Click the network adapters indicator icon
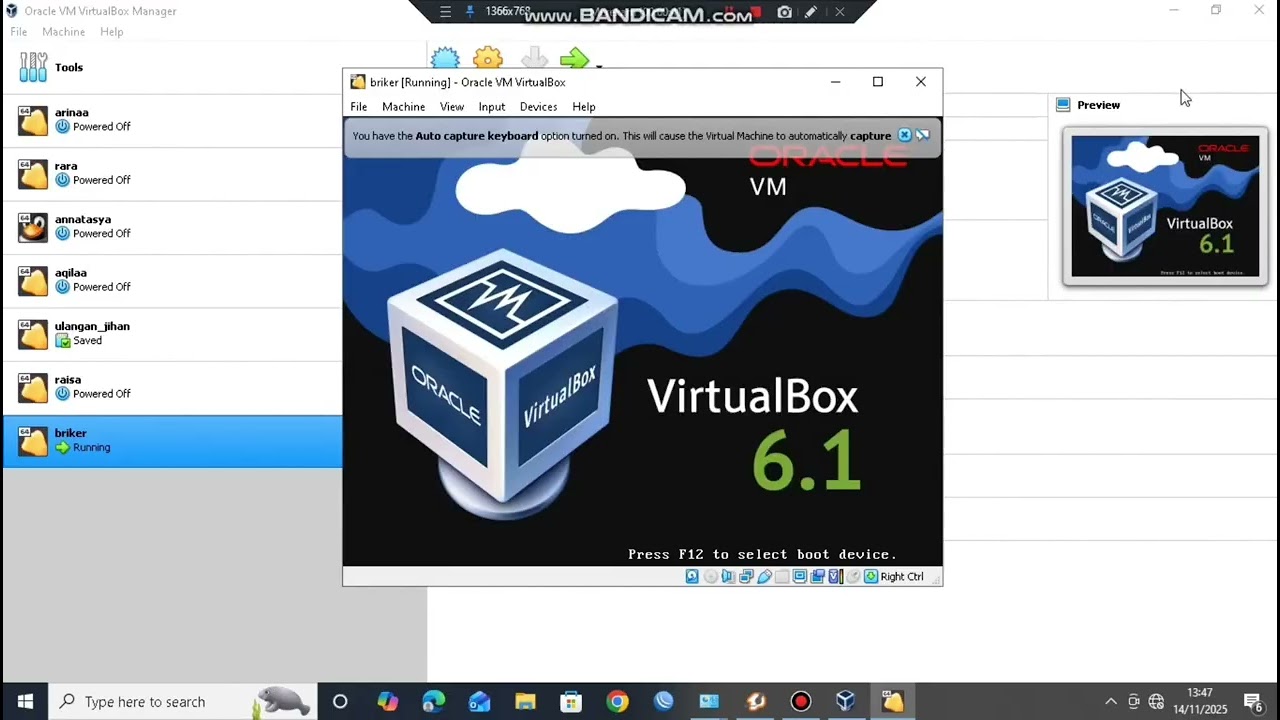Viewport: 1280px width, 720px height. tap(747, 576)
